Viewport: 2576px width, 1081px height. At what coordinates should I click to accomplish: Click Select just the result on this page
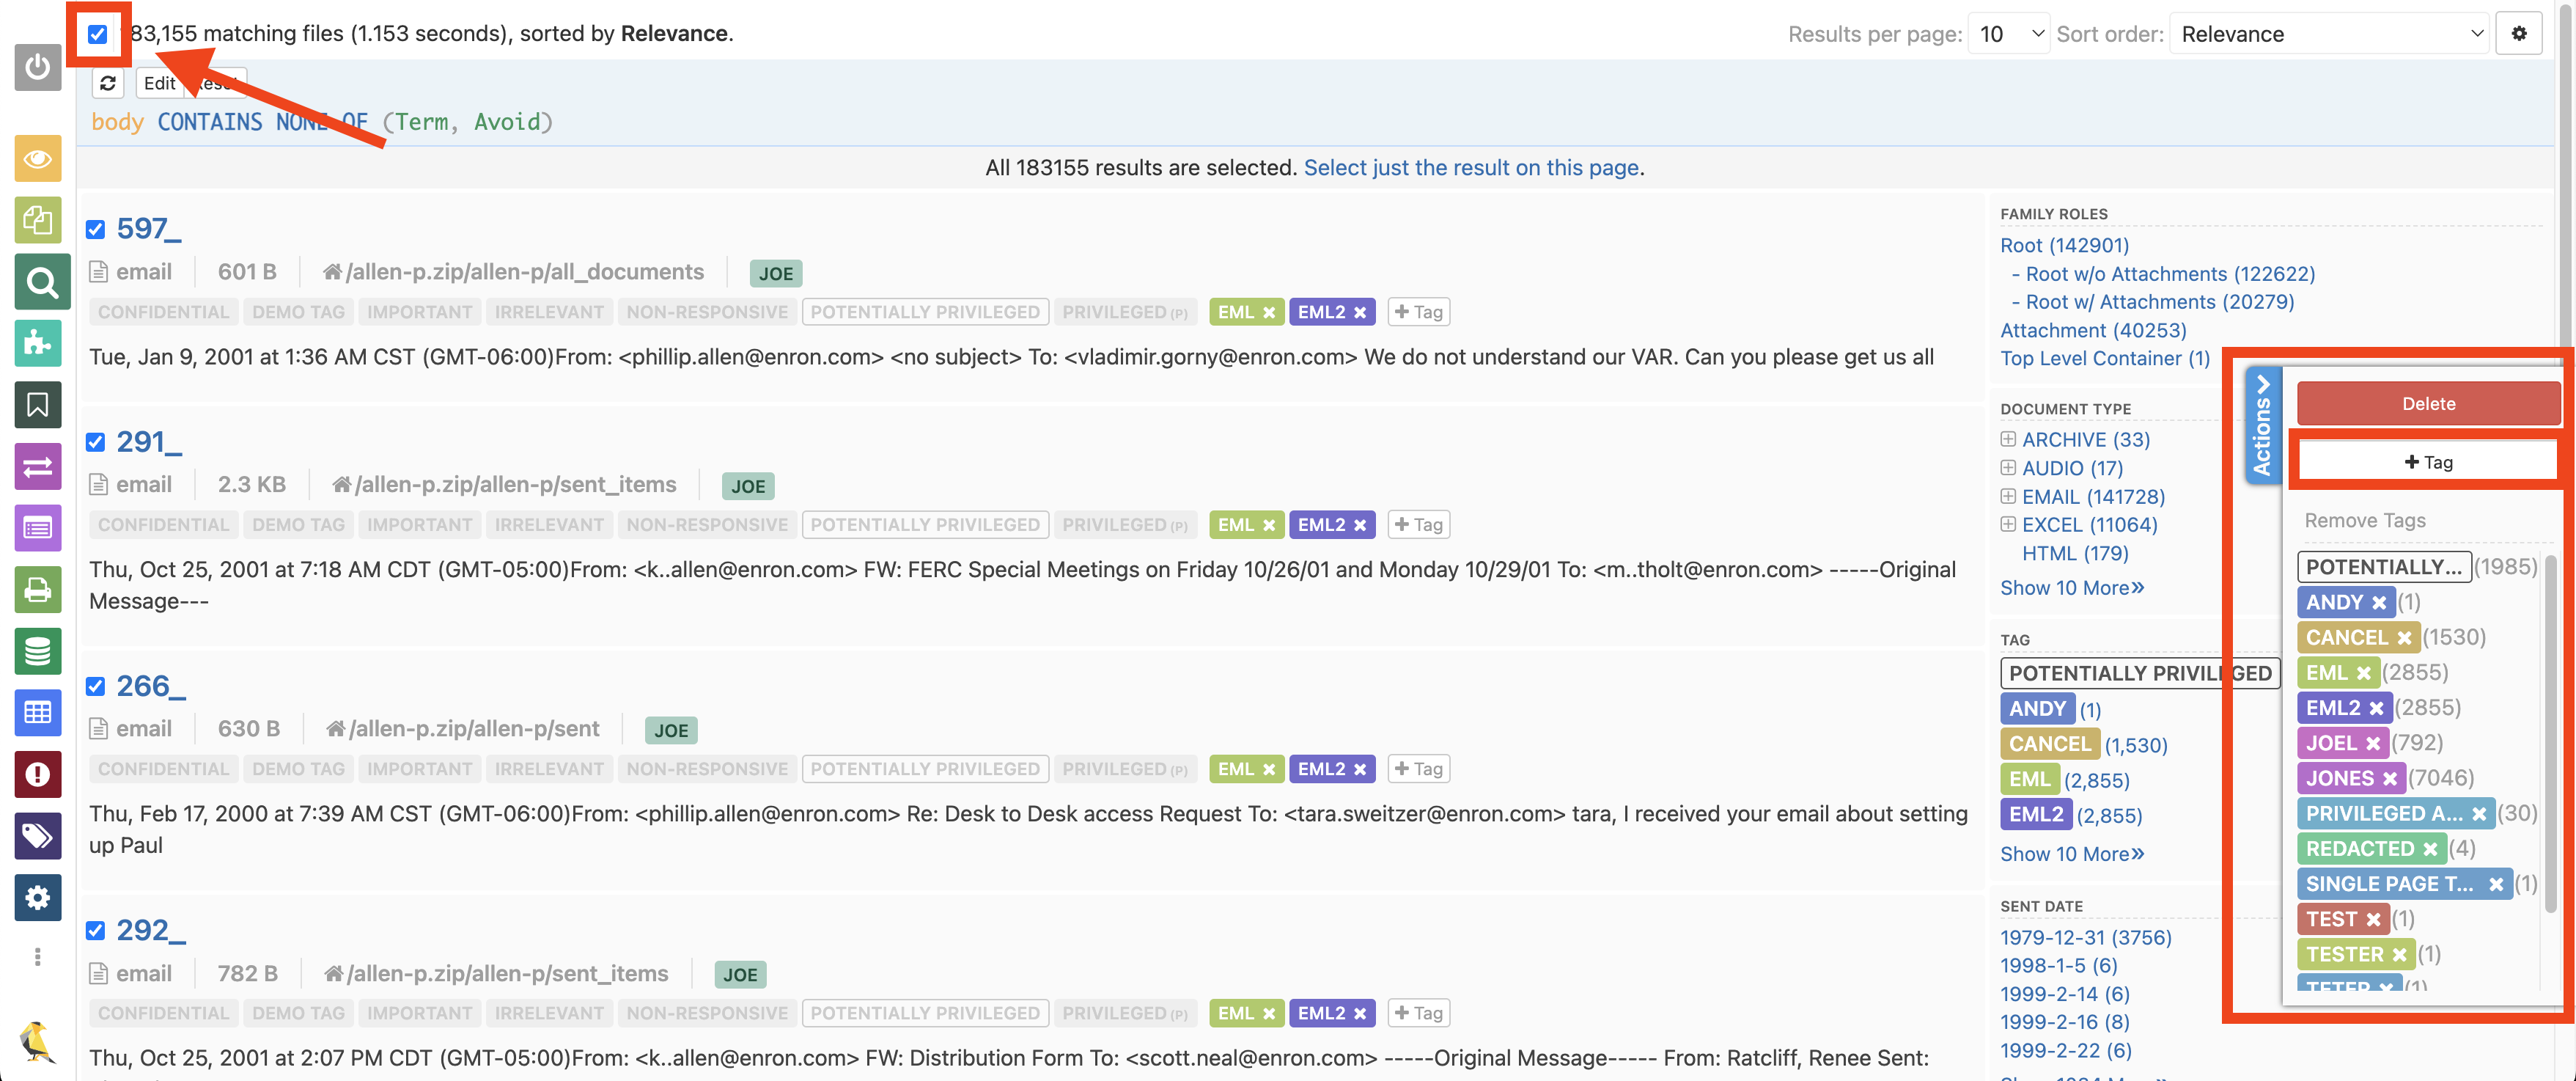coord(1470,167)
